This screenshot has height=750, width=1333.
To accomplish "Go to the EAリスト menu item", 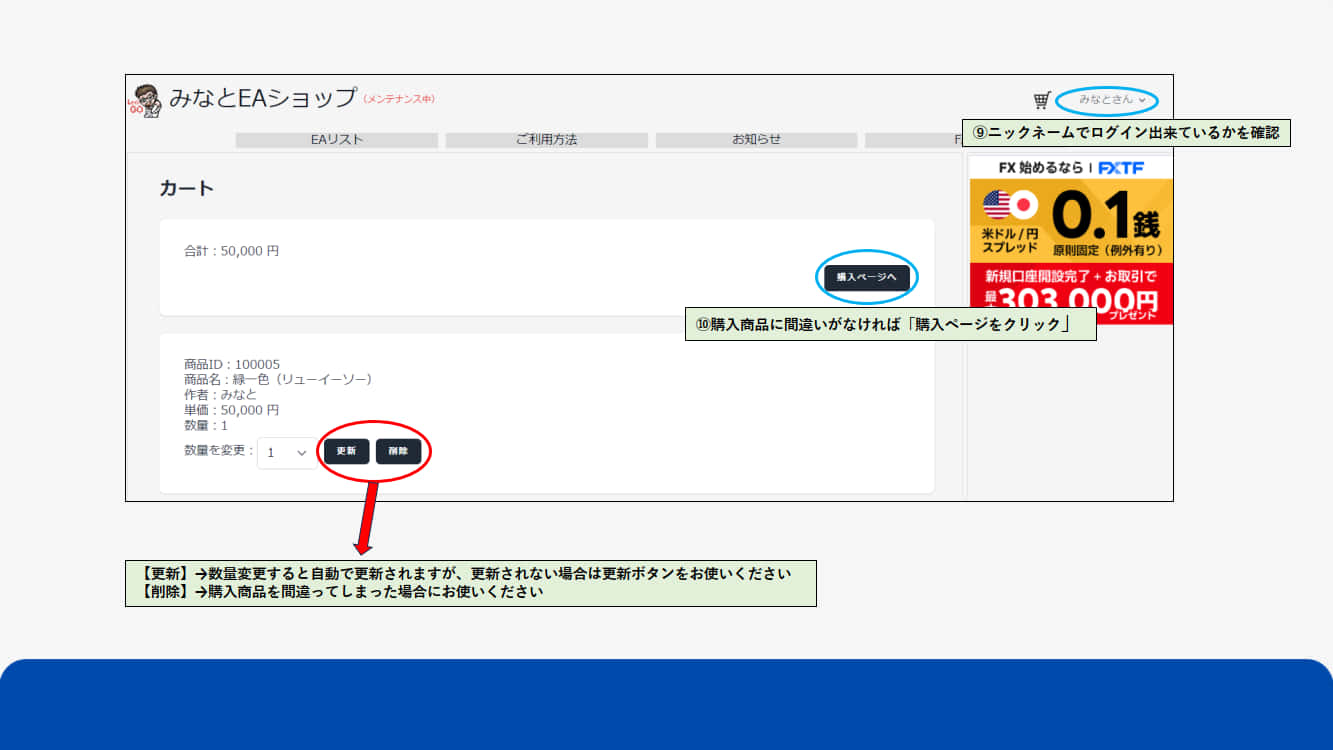I will [x=337, y=140].
